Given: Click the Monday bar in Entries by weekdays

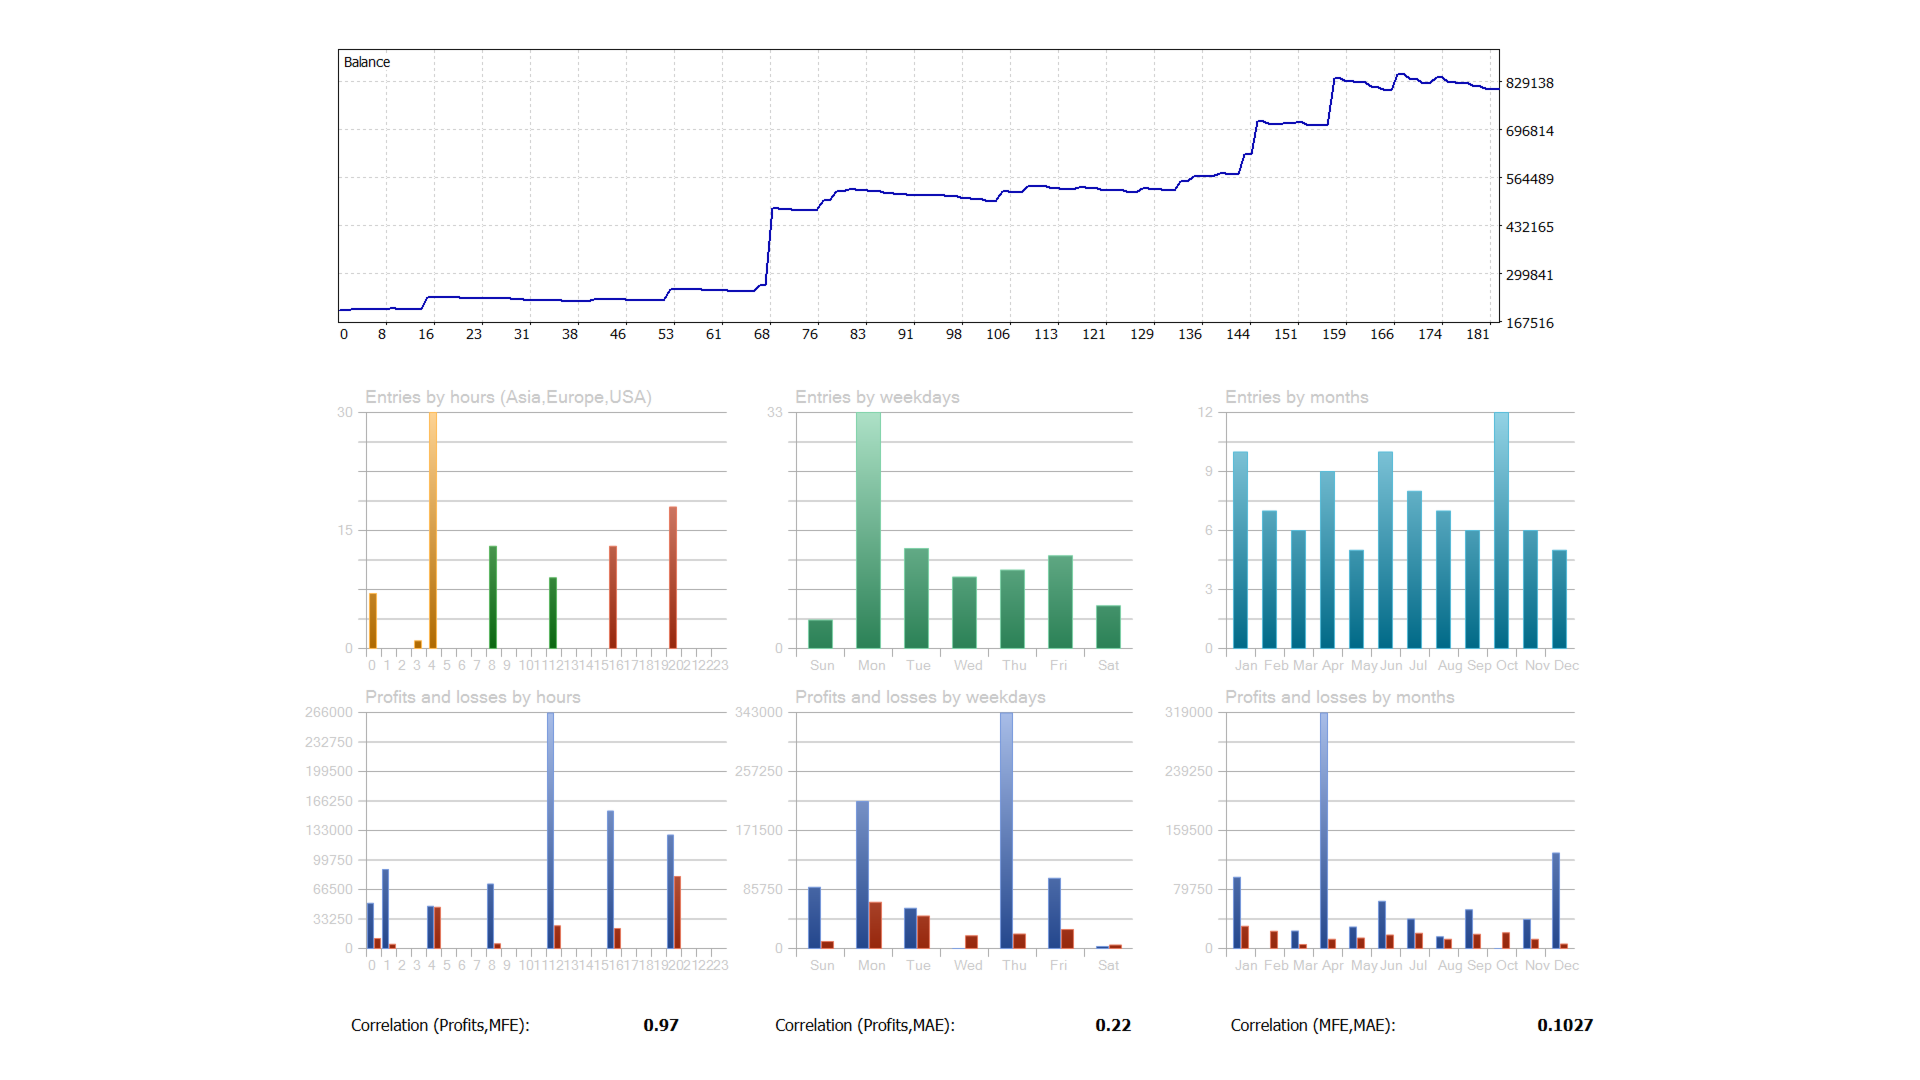Looking at the screenshot, I should [x=868, y=530].
